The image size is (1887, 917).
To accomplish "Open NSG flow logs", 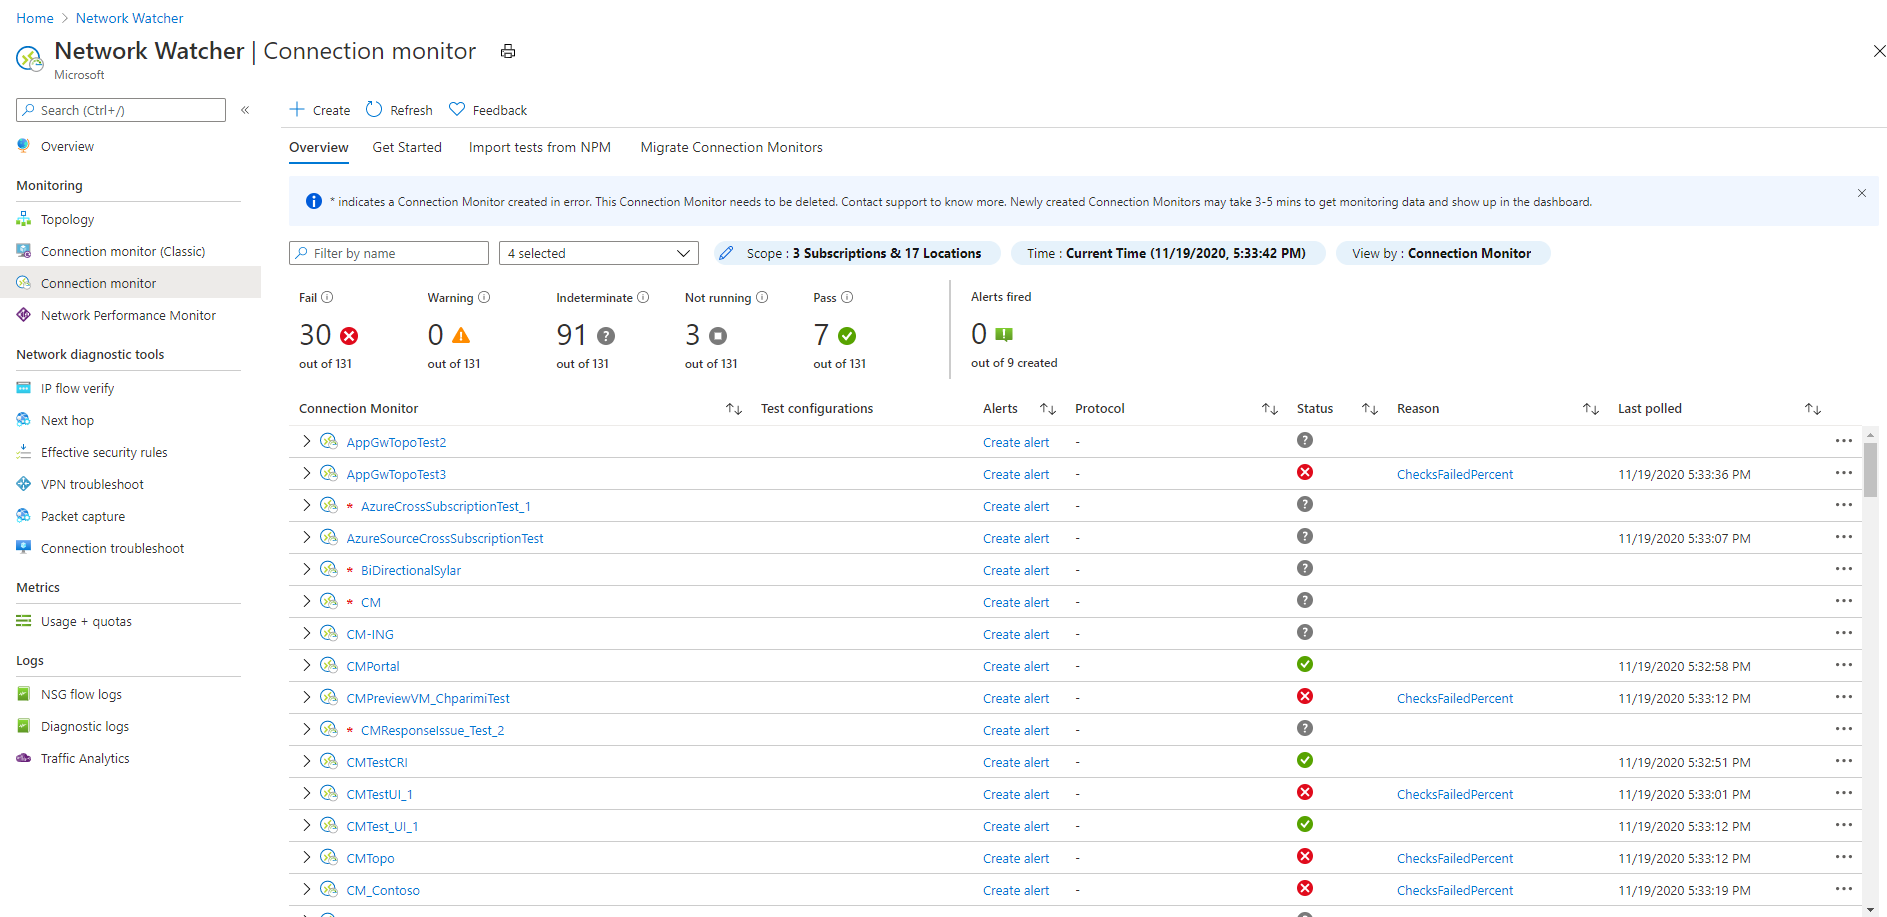I will click(81, 693).
